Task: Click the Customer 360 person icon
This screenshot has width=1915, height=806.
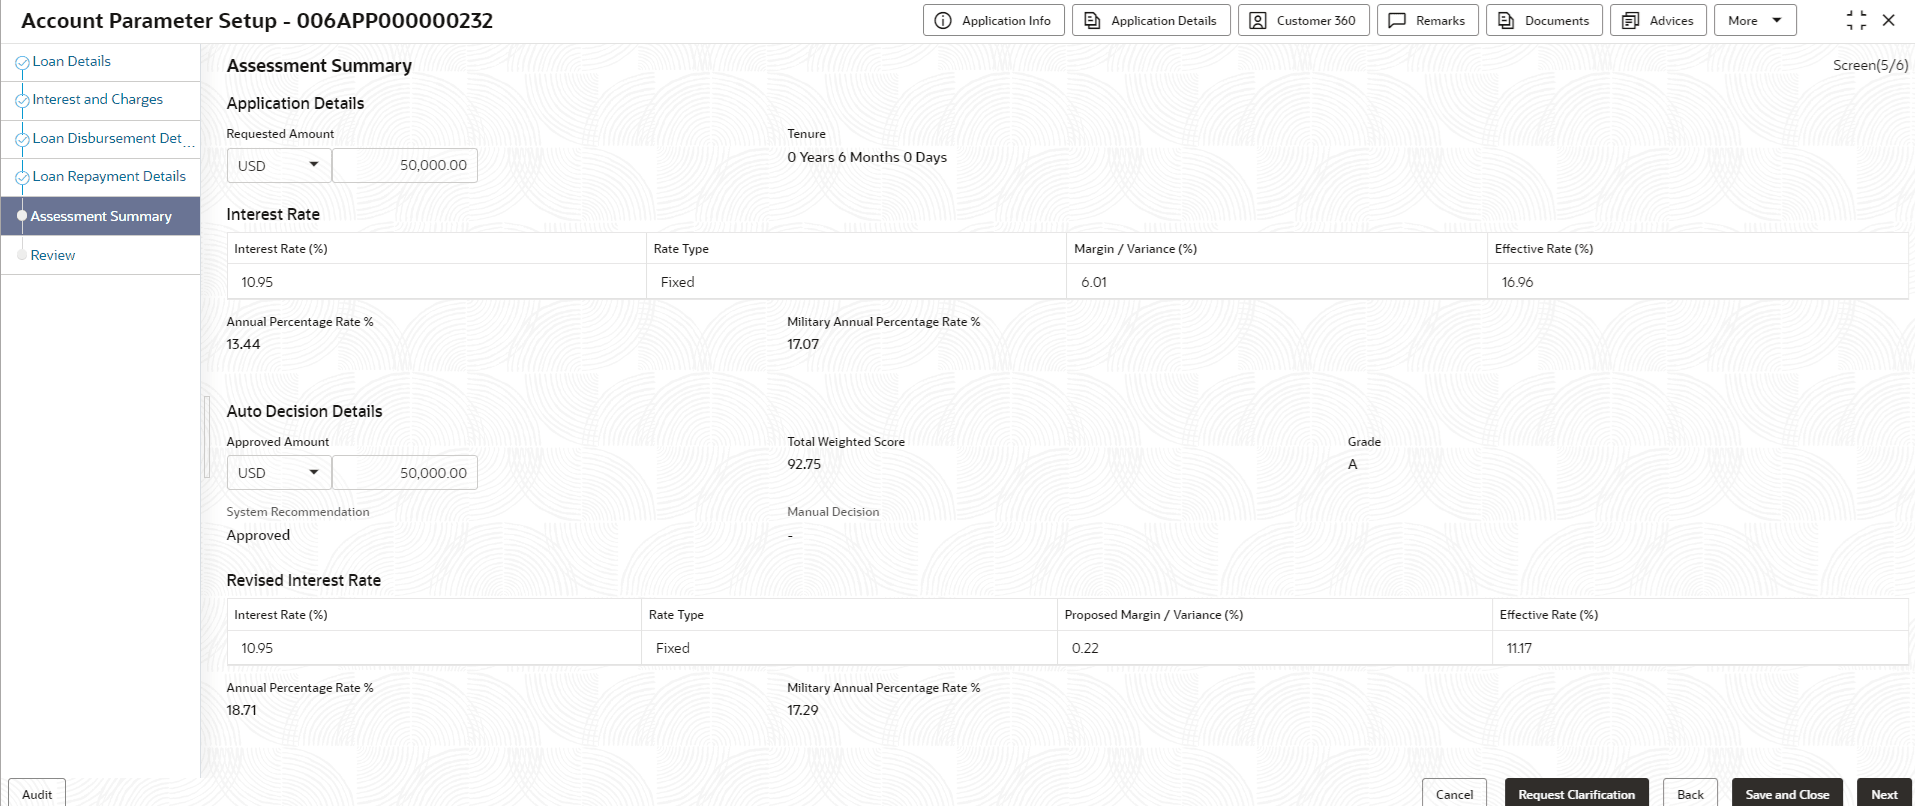Action: (x=1258, y=21)
